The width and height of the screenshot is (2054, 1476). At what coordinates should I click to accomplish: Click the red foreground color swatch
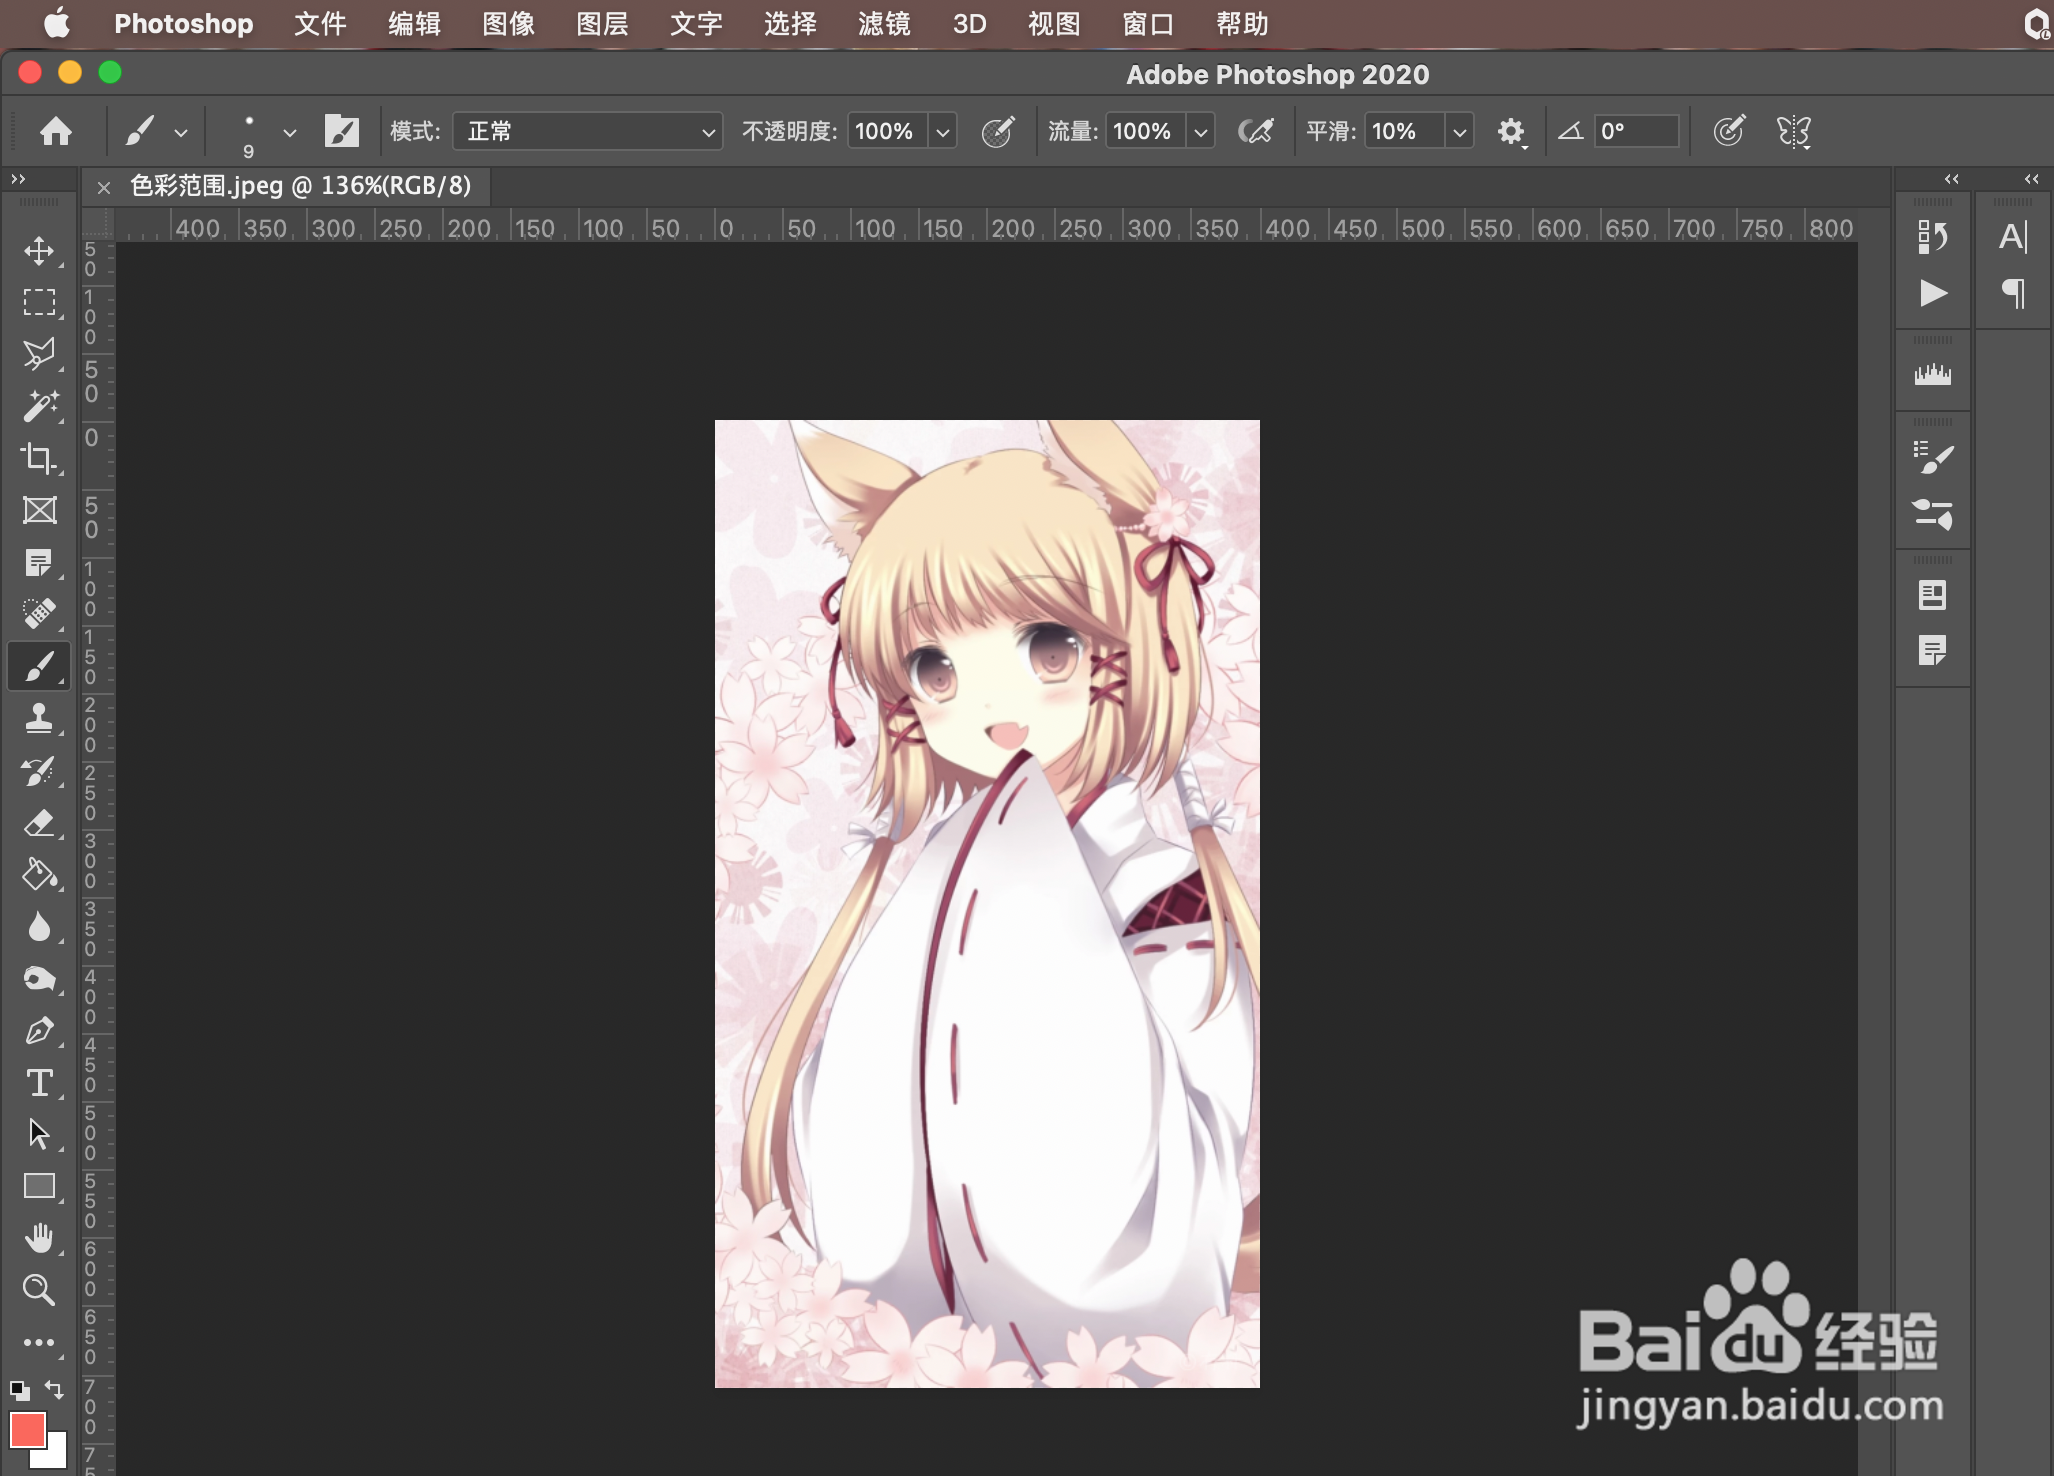coord(27,1429)
